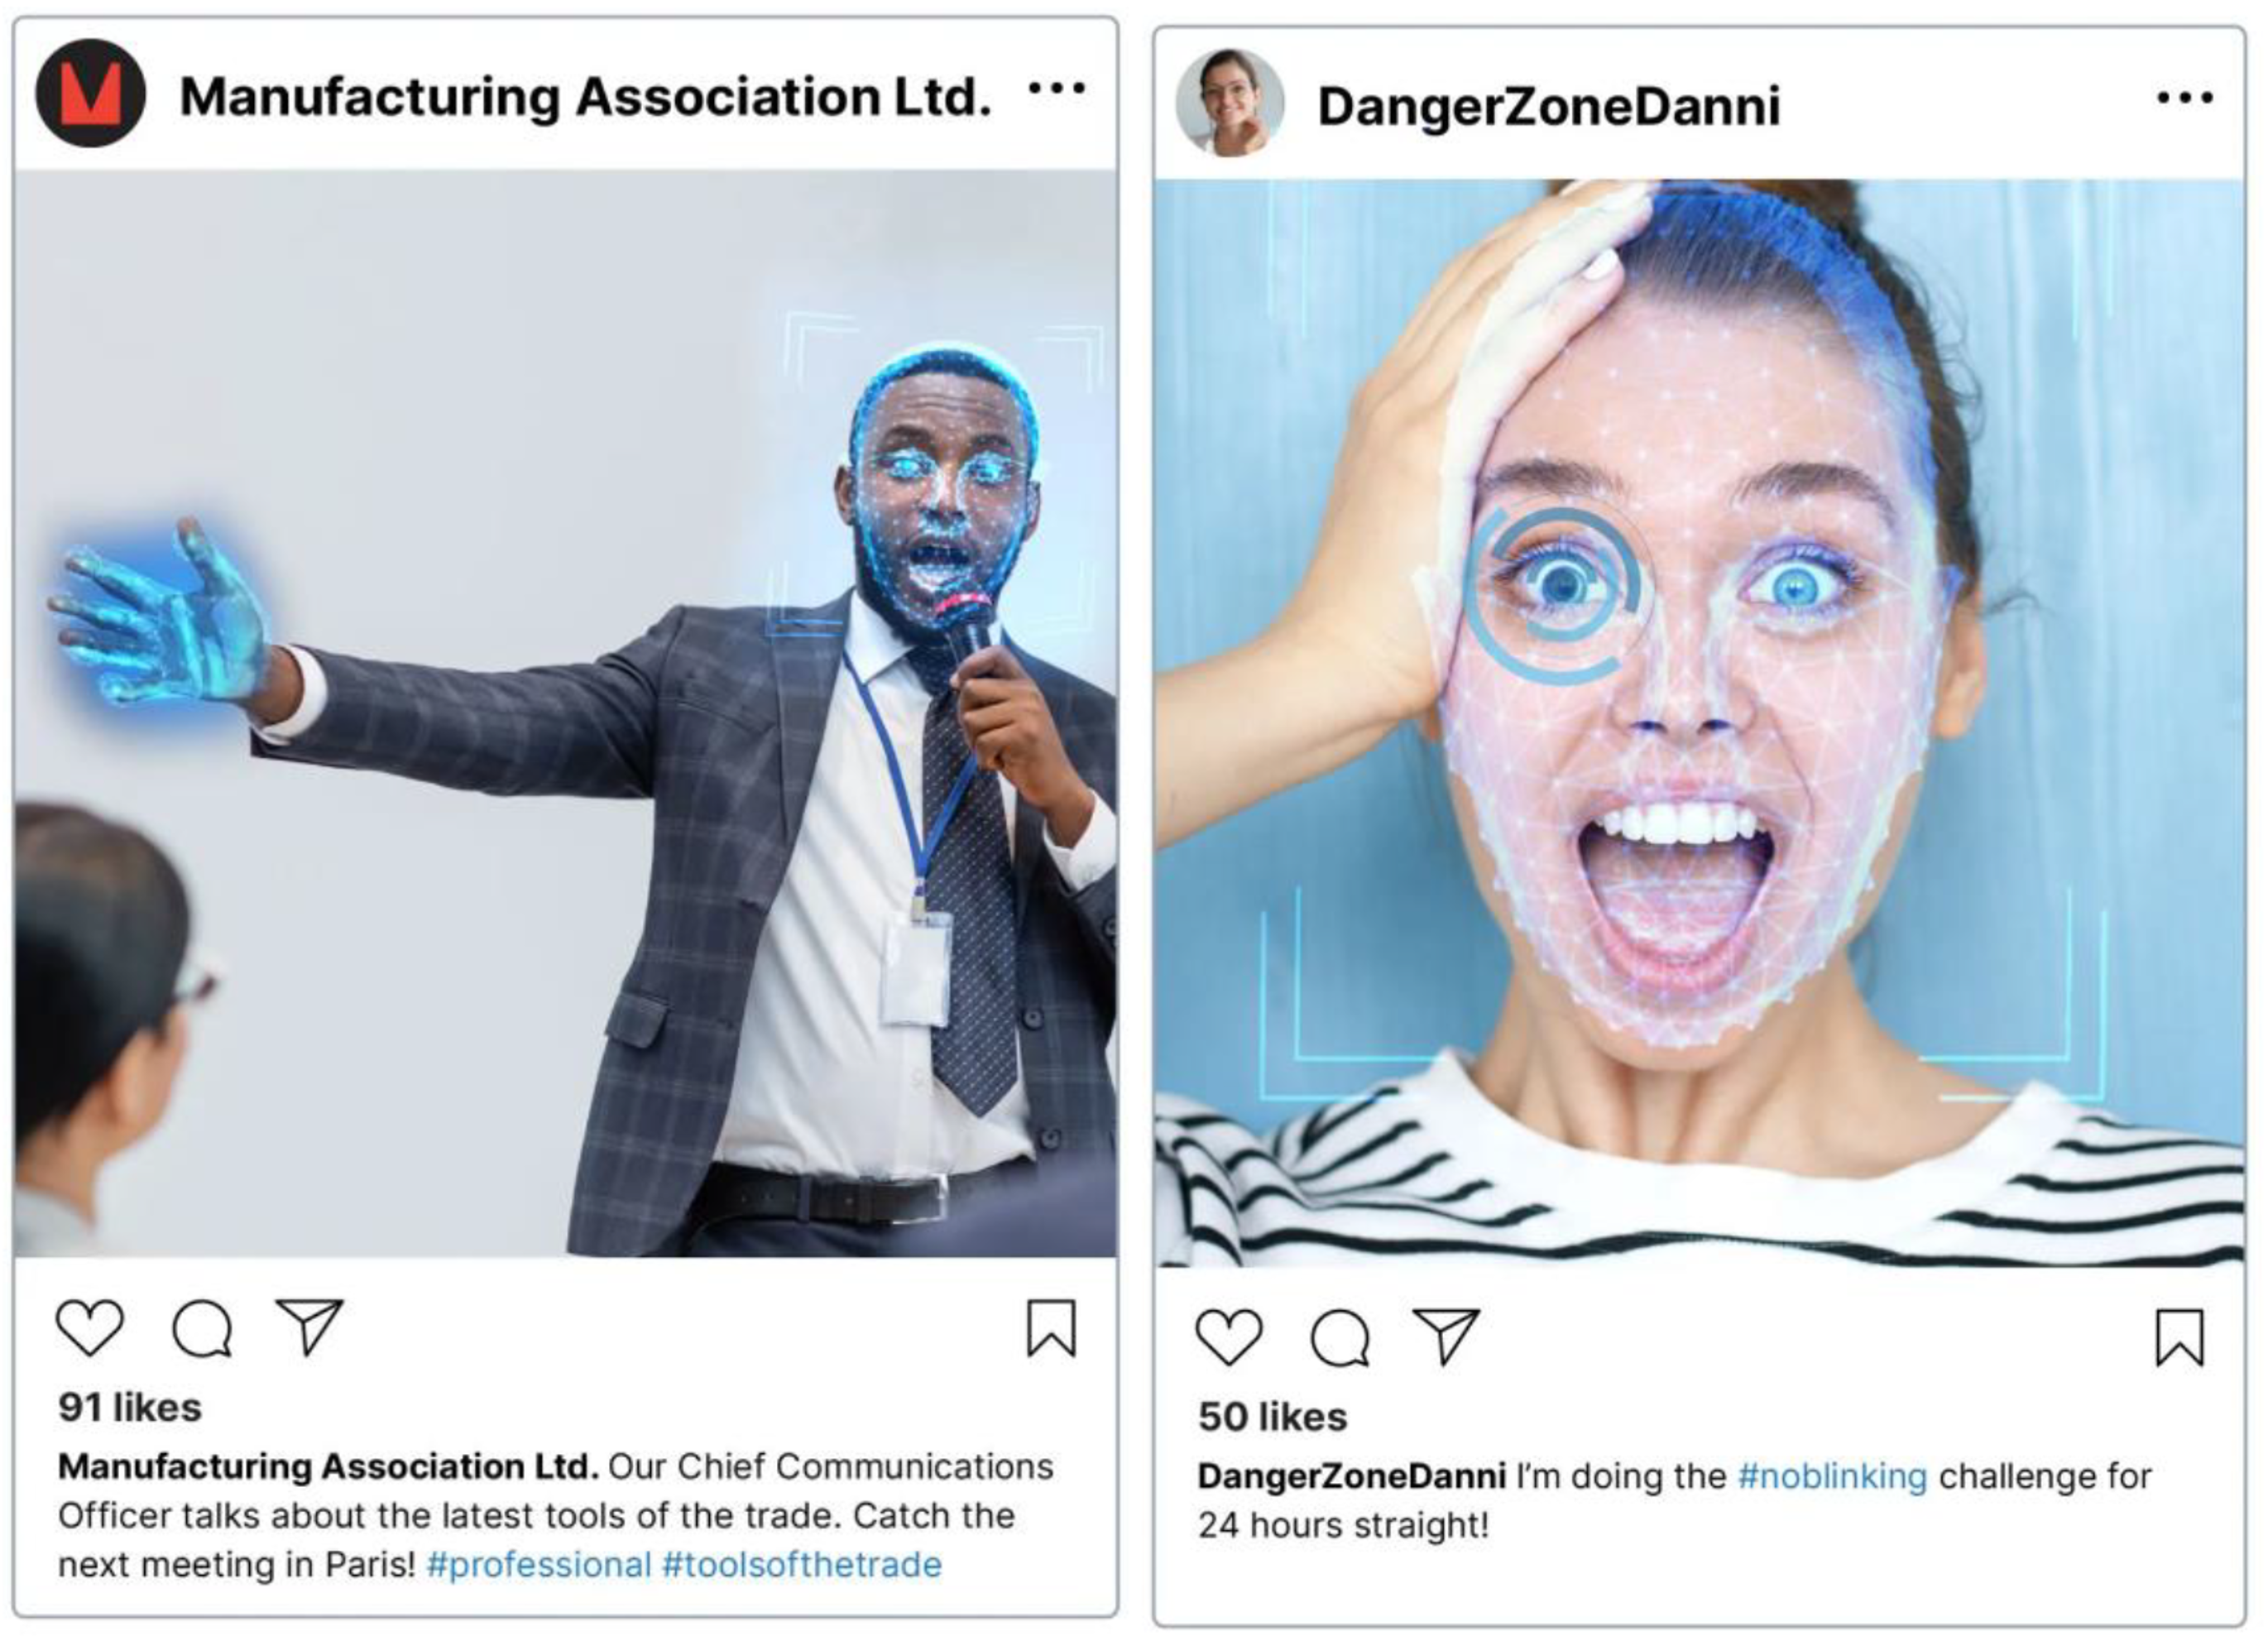Open comments on DangerZoneDanni post
2268x1646 pixels.
(1340, 1338)
